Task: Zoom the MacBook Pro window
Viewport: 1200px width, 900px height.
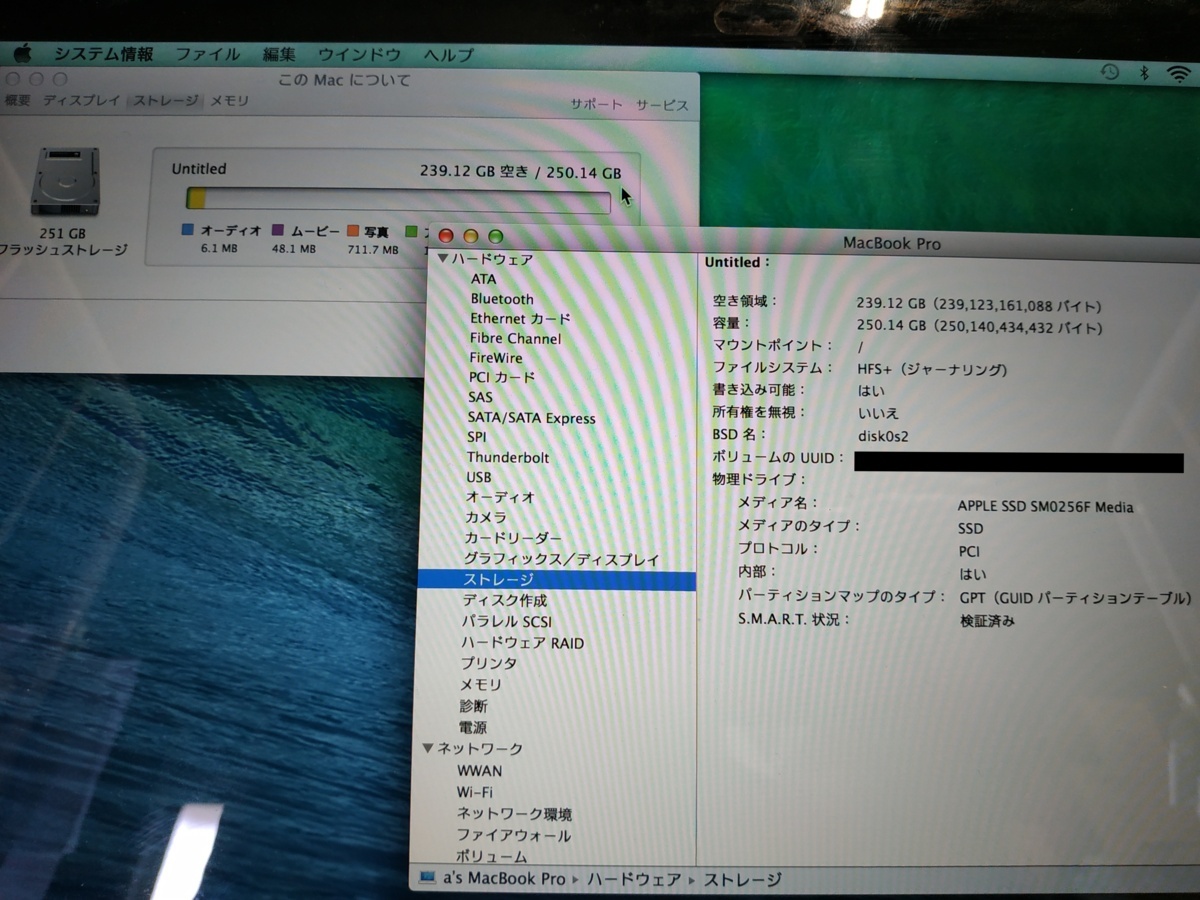Action: (x=495, y=237)
